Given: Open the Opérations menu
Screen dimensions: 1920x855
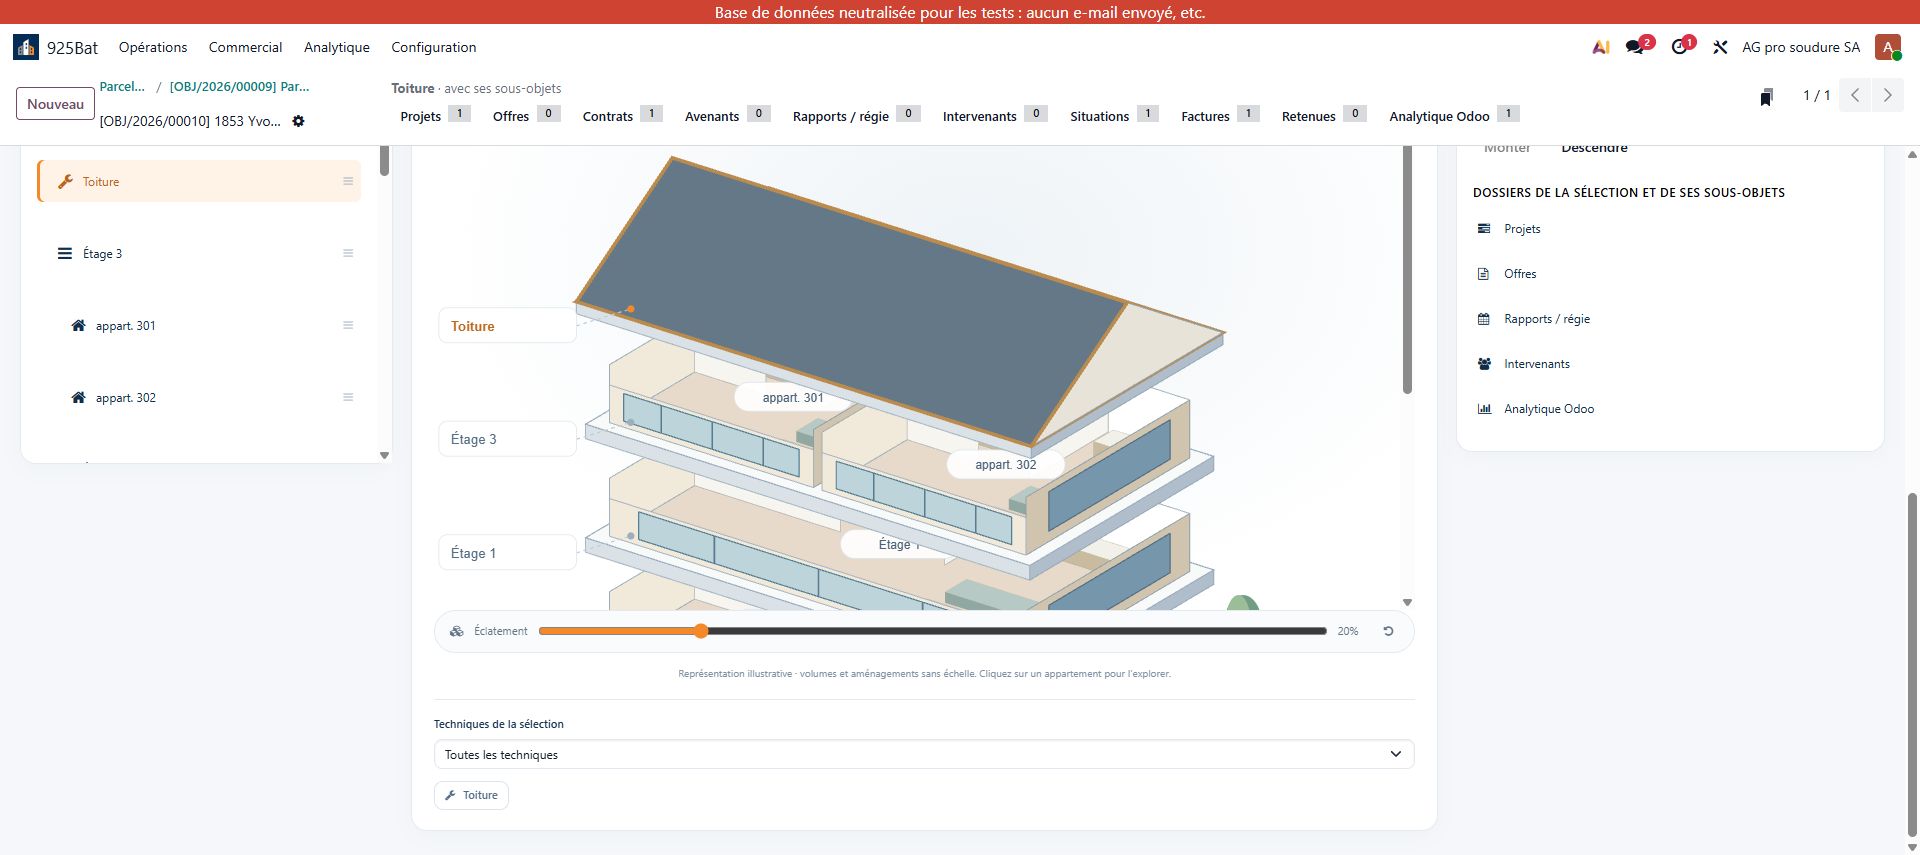Looking at the screenshot, I should [153, 47].
